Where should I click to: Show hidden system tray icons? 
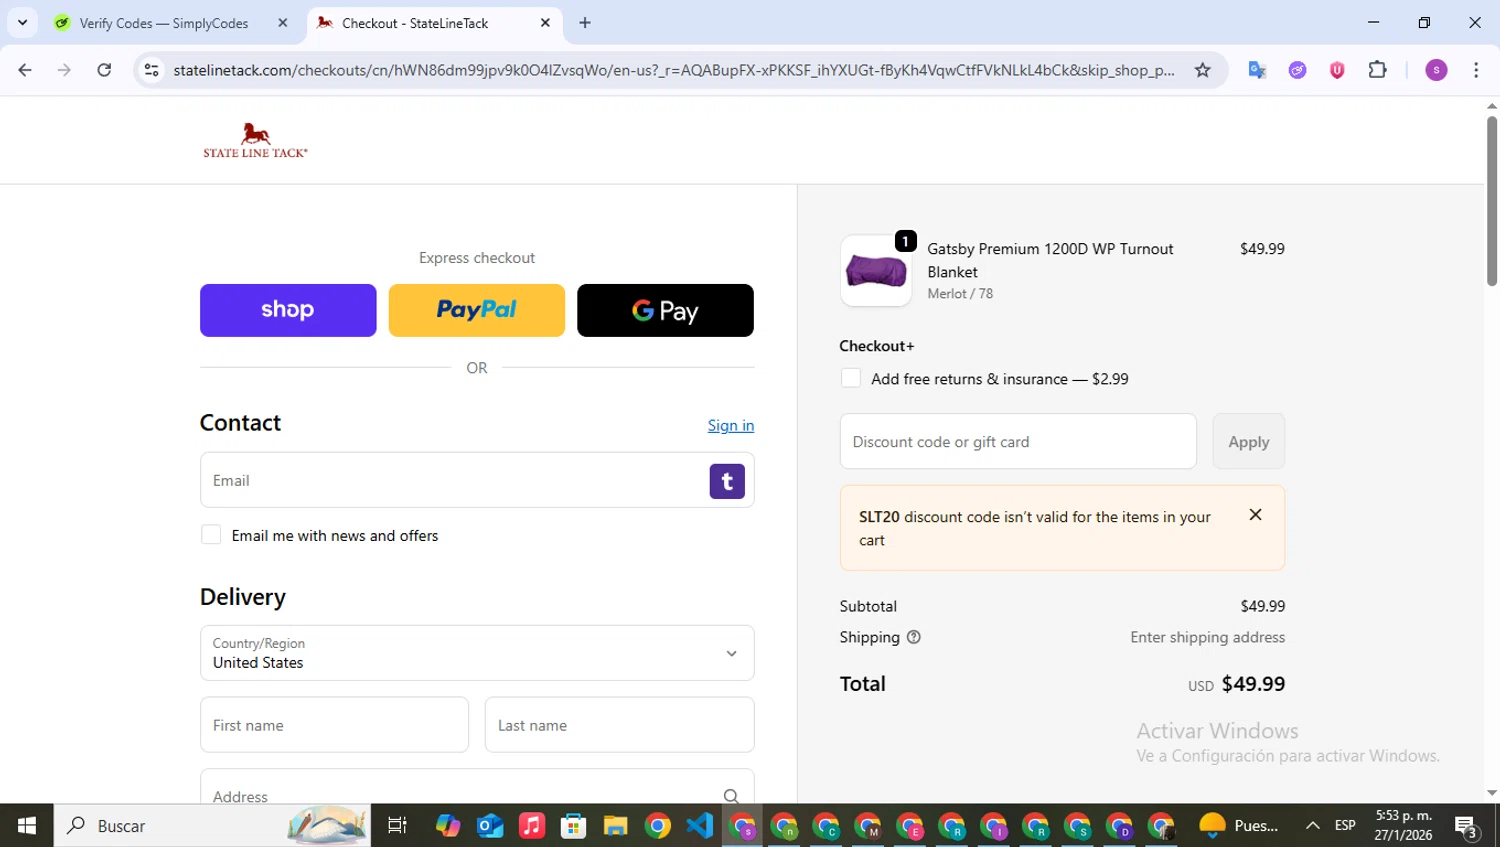pos(1312,826)
